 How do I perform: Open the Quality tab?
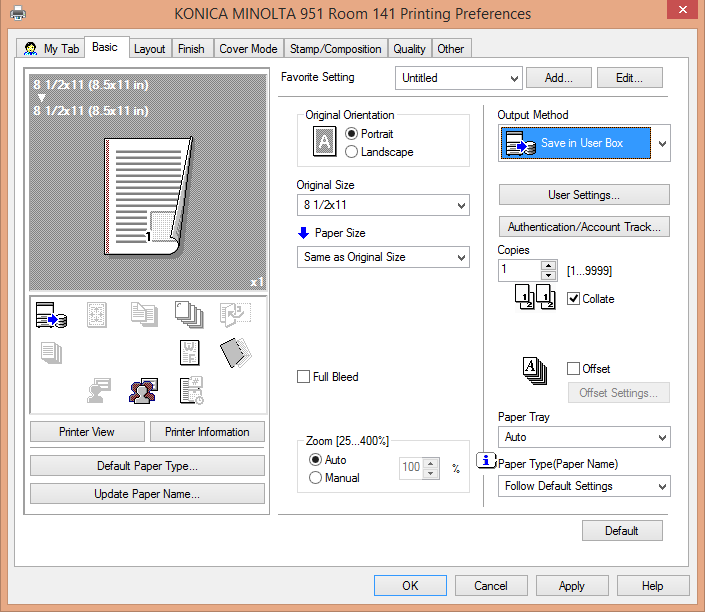(x=409, y=49)
